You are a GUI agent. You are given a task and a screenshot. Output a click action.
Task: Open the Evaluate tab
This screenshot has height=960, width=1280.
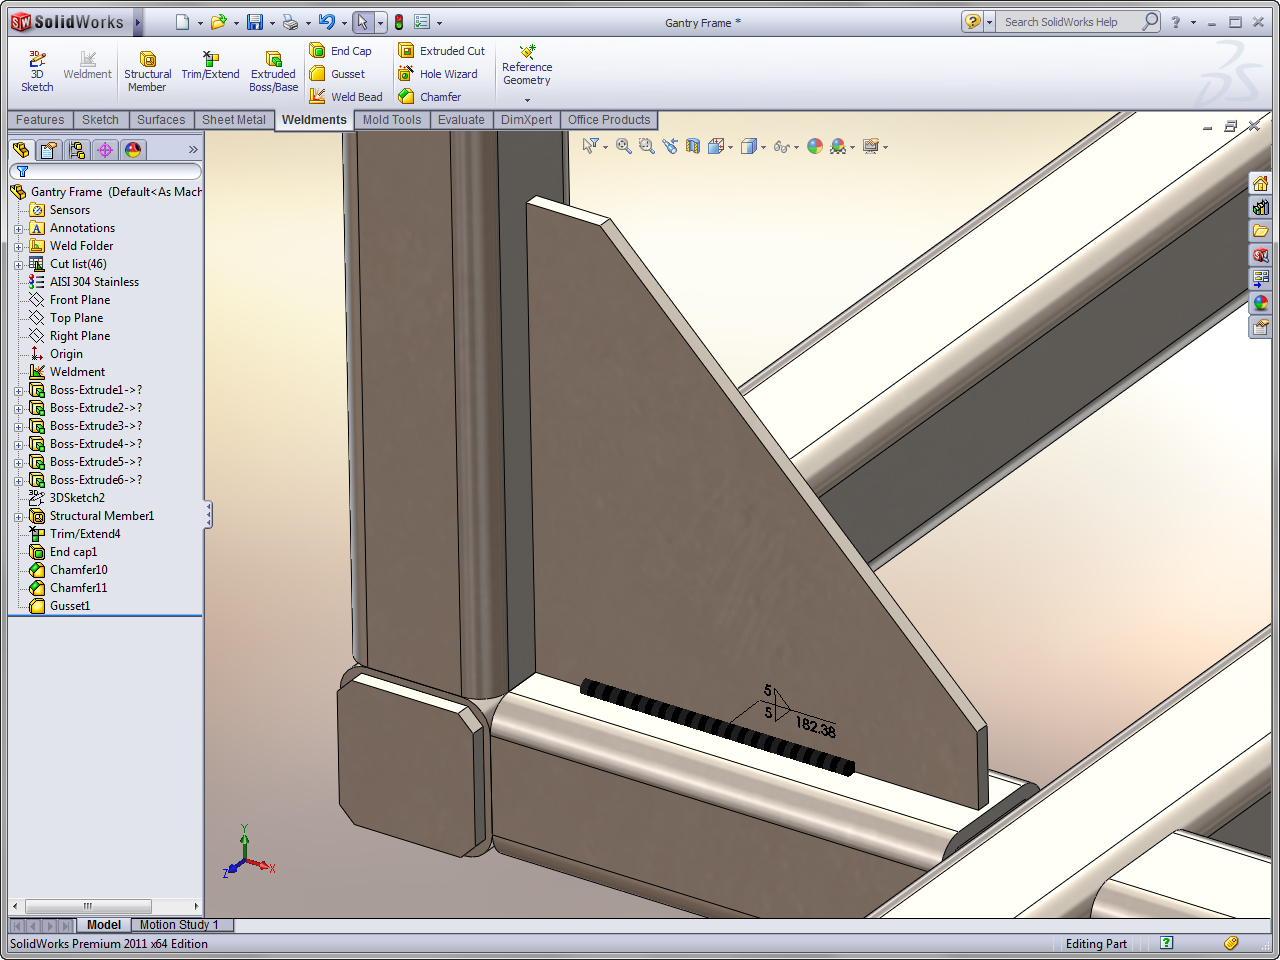[461, 120]
